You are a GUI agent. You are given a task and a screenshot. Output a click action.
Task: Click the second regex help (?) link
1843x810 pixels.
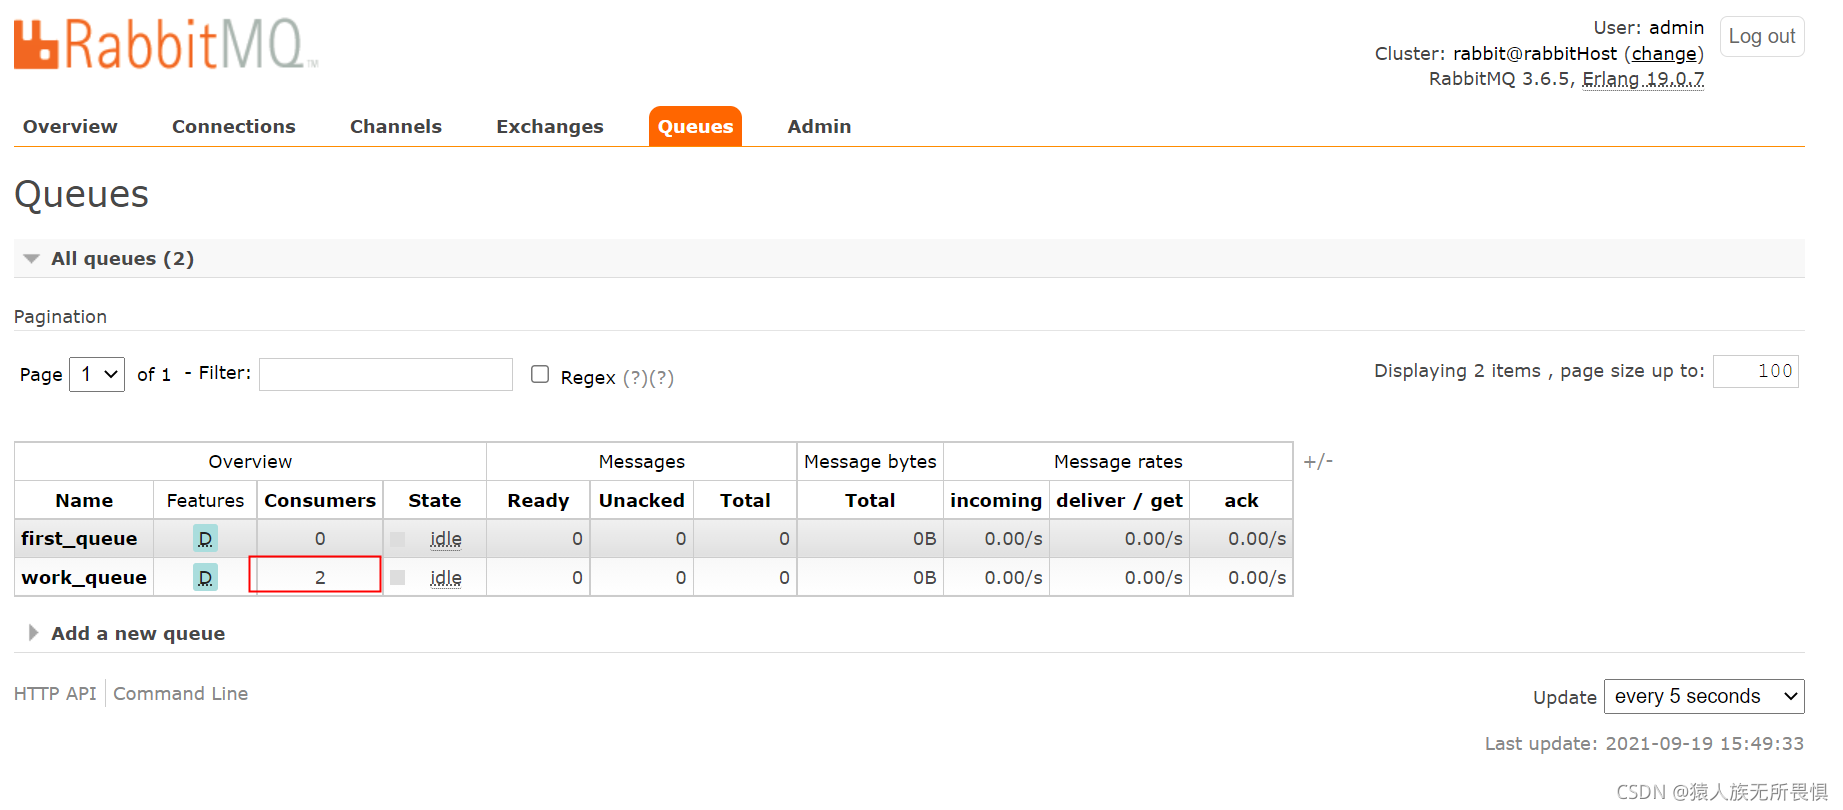click(661, 378)
